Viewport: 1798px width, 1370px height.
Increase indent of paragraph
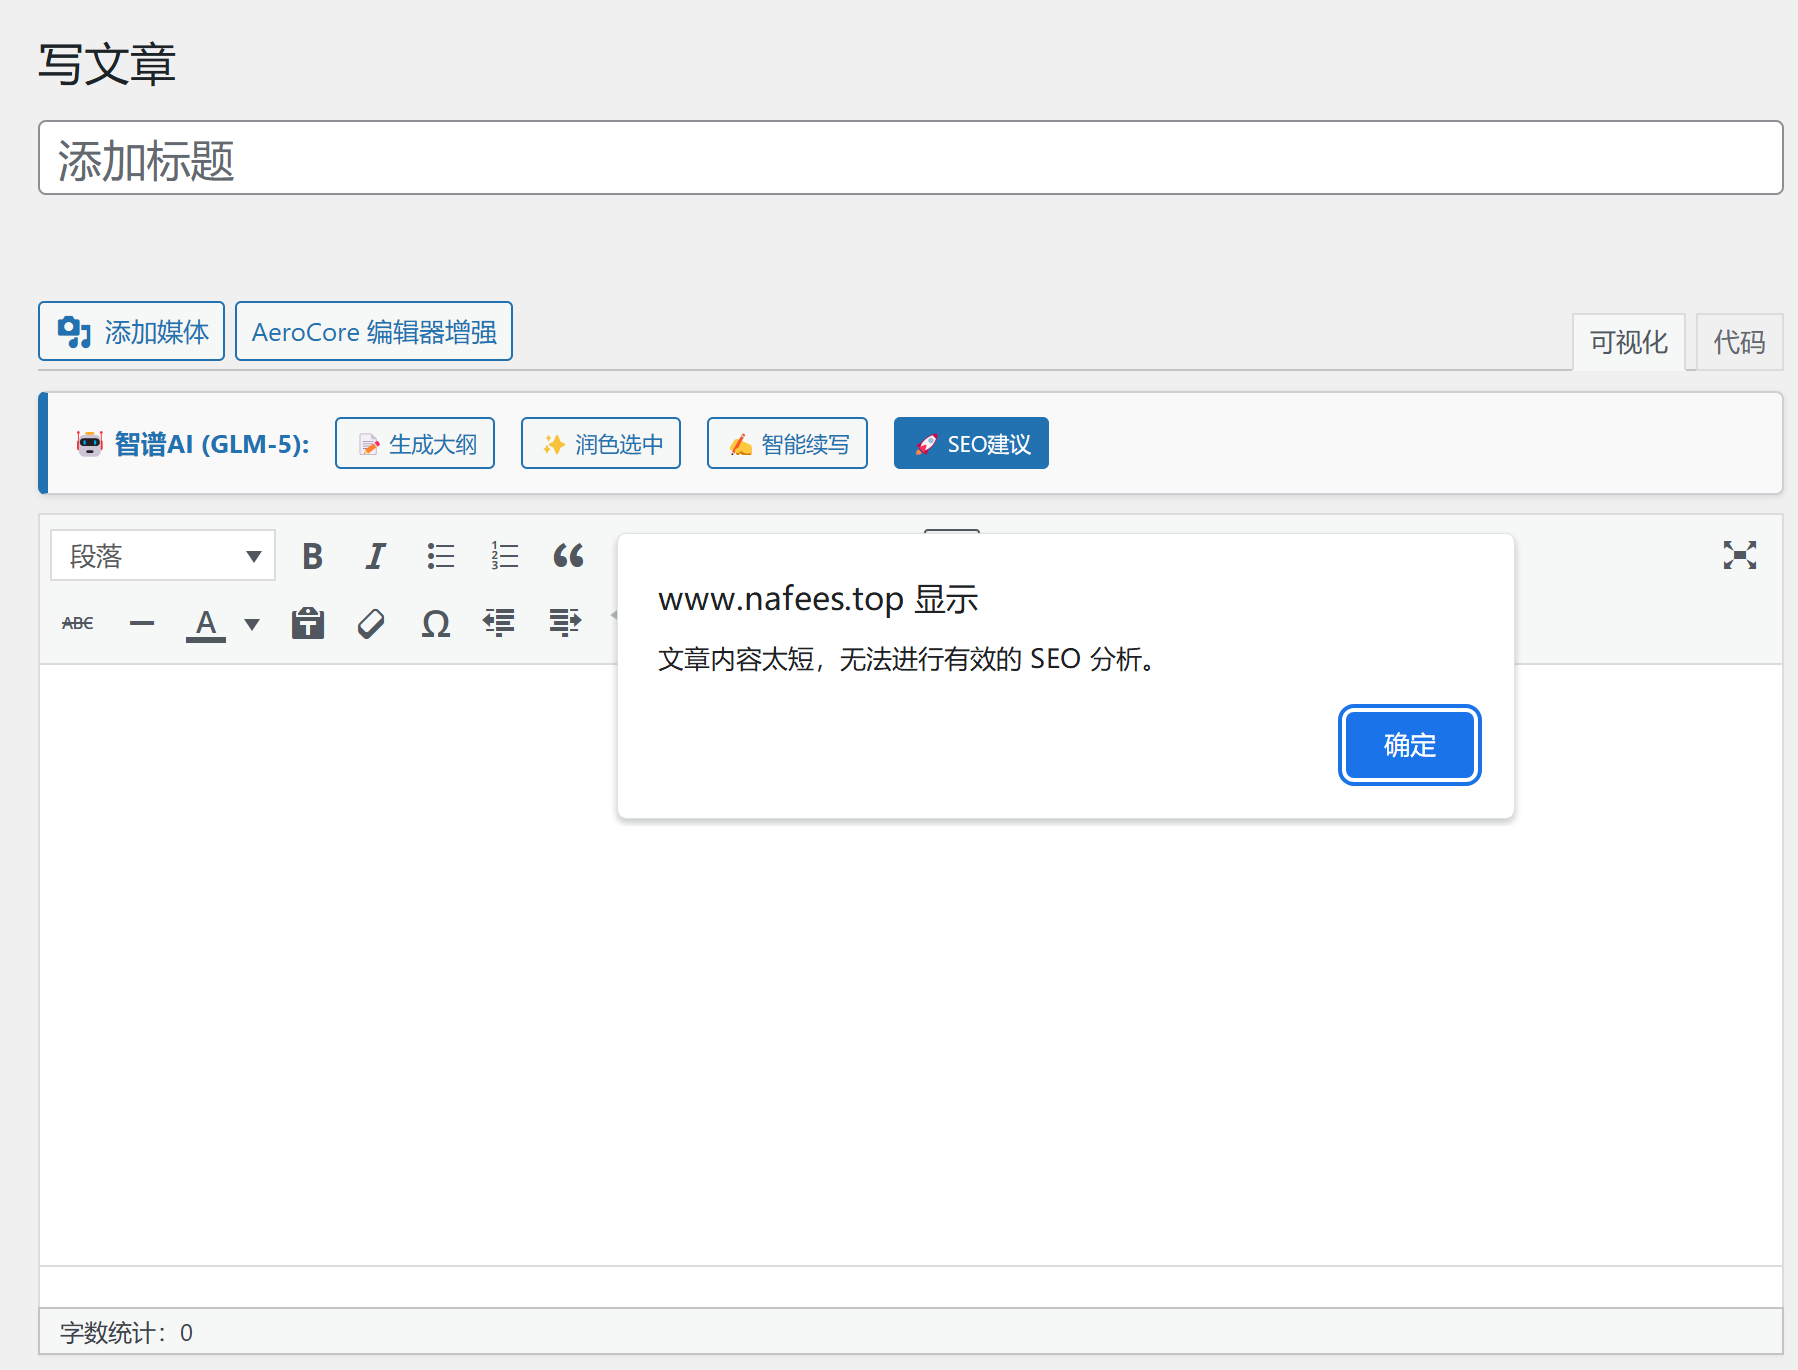[x=564, y=623]
